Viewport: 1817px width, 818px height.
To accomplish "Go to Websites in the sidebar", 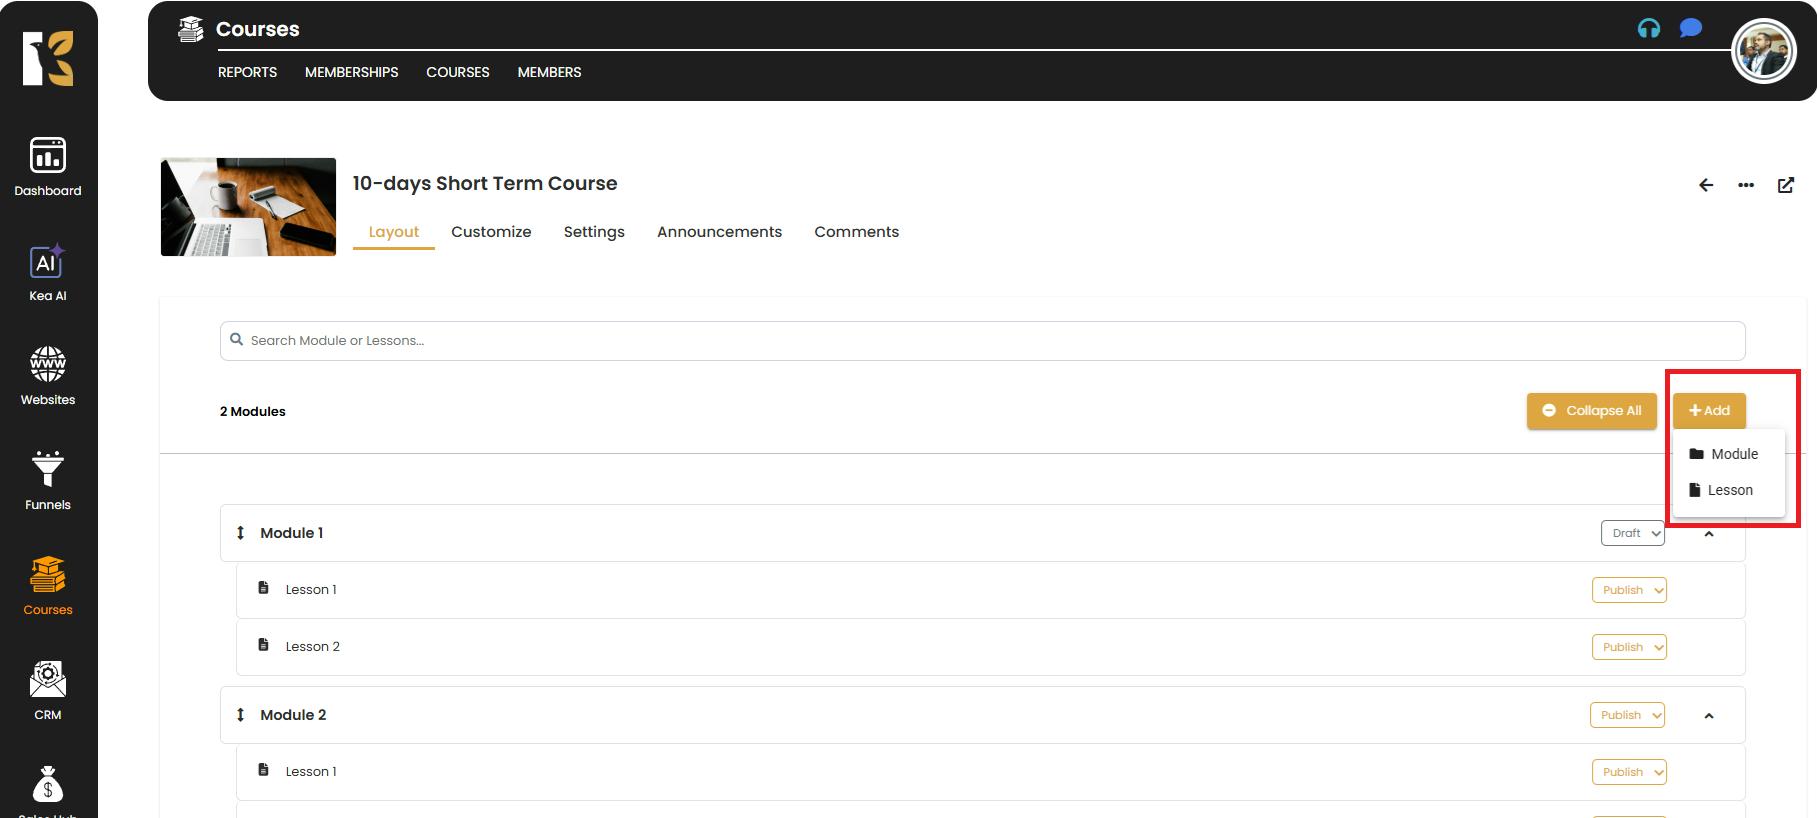I will point(48,376).
